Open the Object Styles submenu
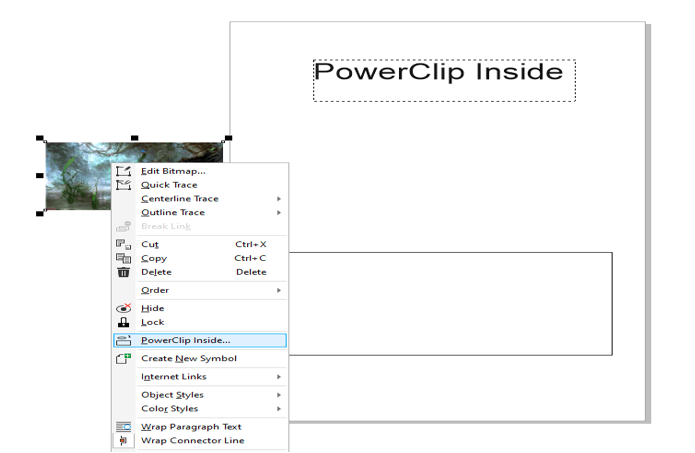Screen dimensions: 695x453 click(200, 395)
